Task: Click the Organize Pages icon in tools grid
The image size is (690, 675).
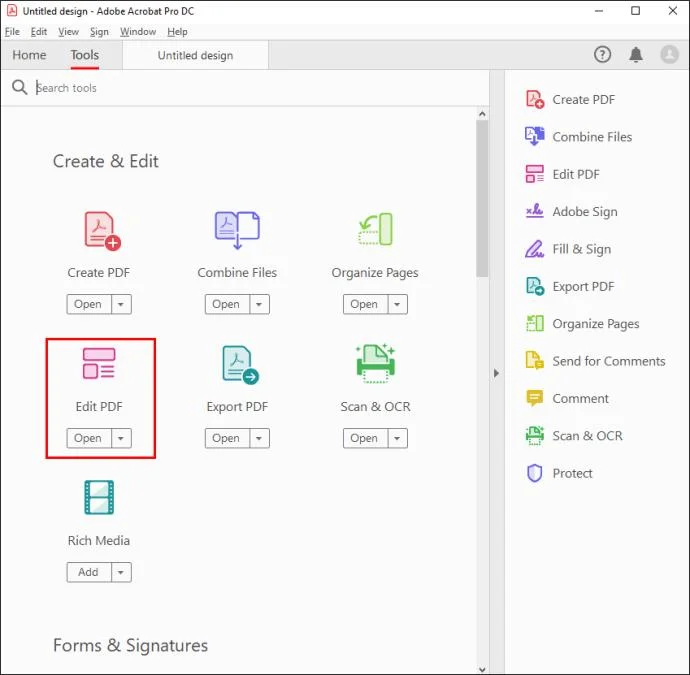Action: point(375,229)
